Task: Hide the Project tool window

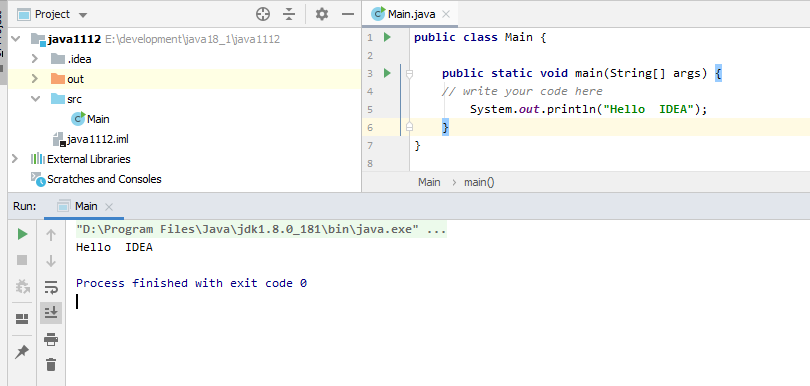Action: (x=348, y=14)
